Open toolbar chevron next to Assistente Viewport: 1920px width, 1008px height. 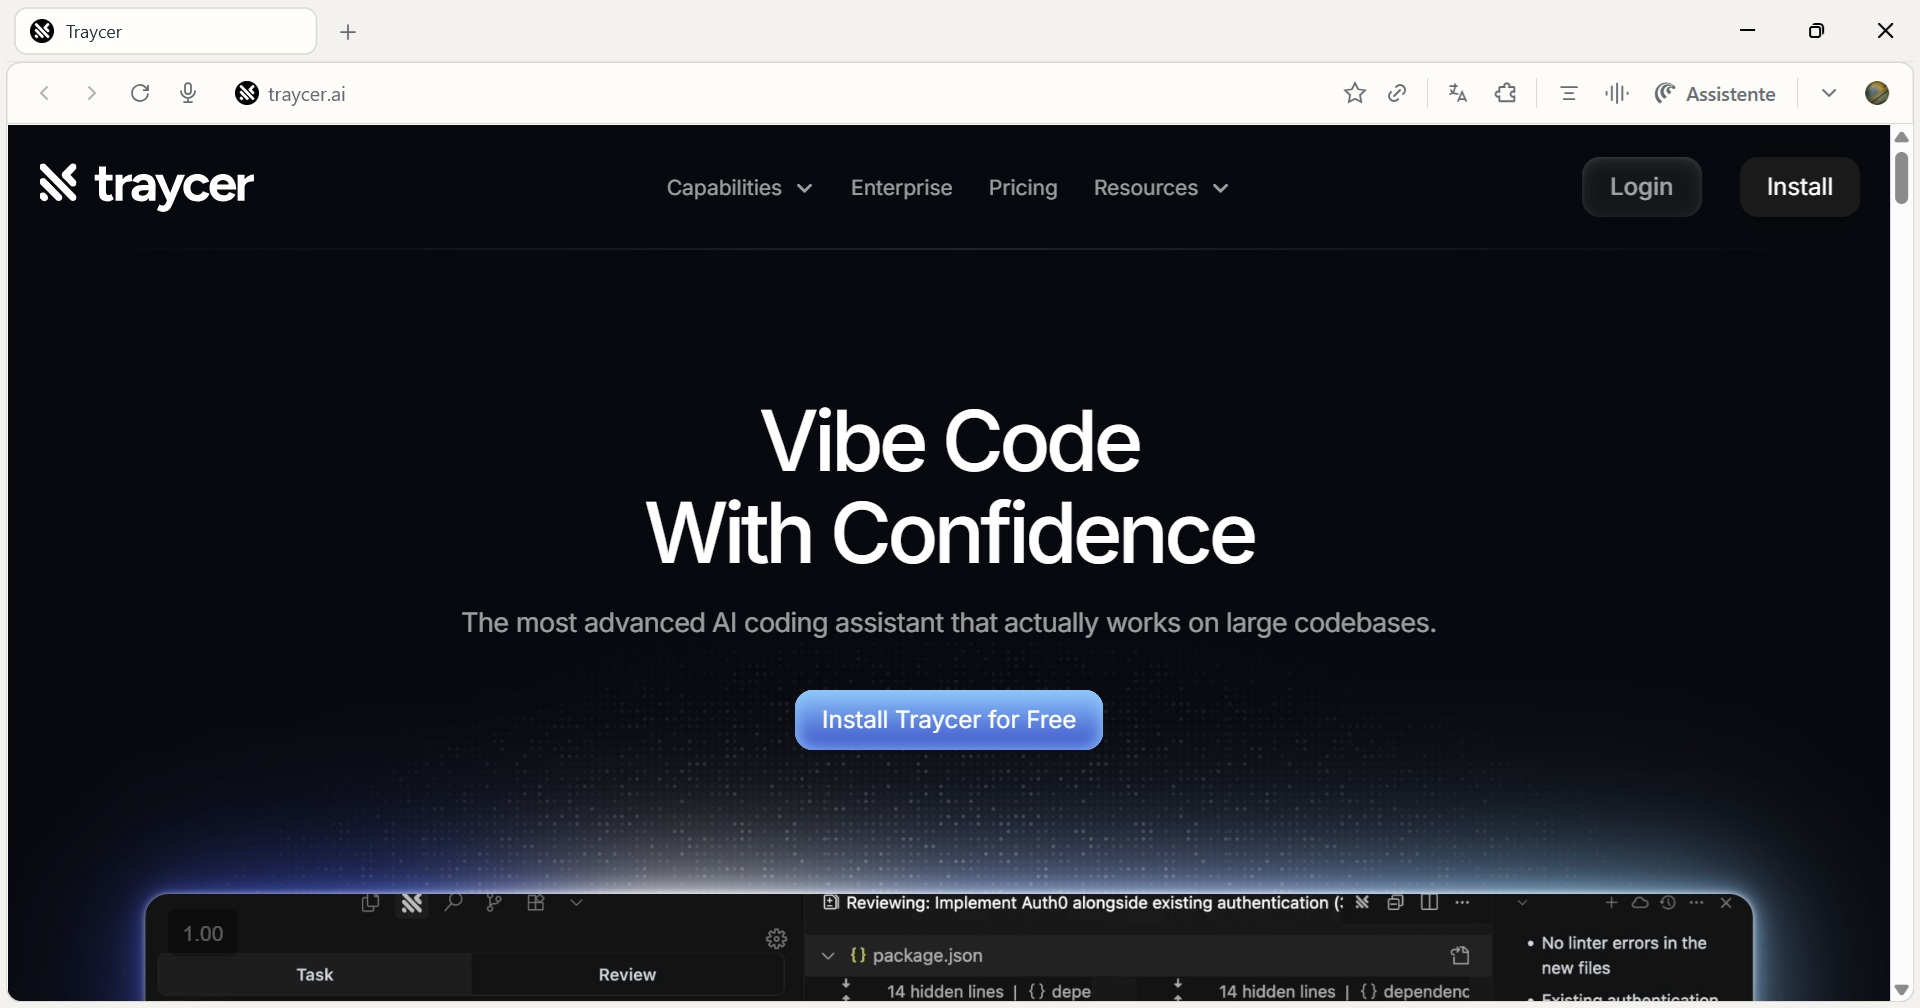[x=1828, y=93]
